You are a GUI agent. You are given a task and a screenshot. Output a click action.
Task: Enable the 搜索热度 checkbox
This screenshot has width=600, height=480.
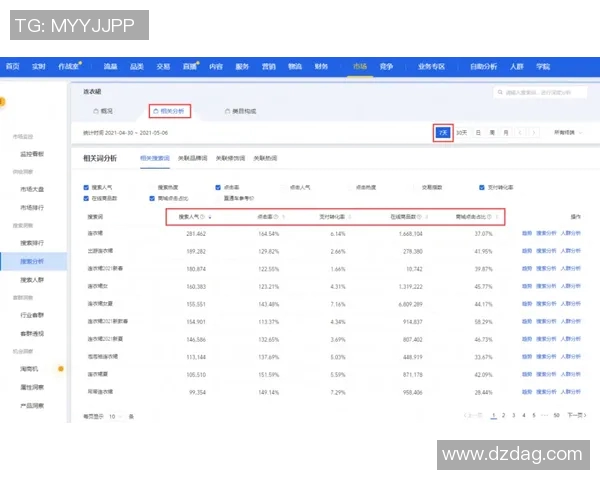tap(151, 187)
